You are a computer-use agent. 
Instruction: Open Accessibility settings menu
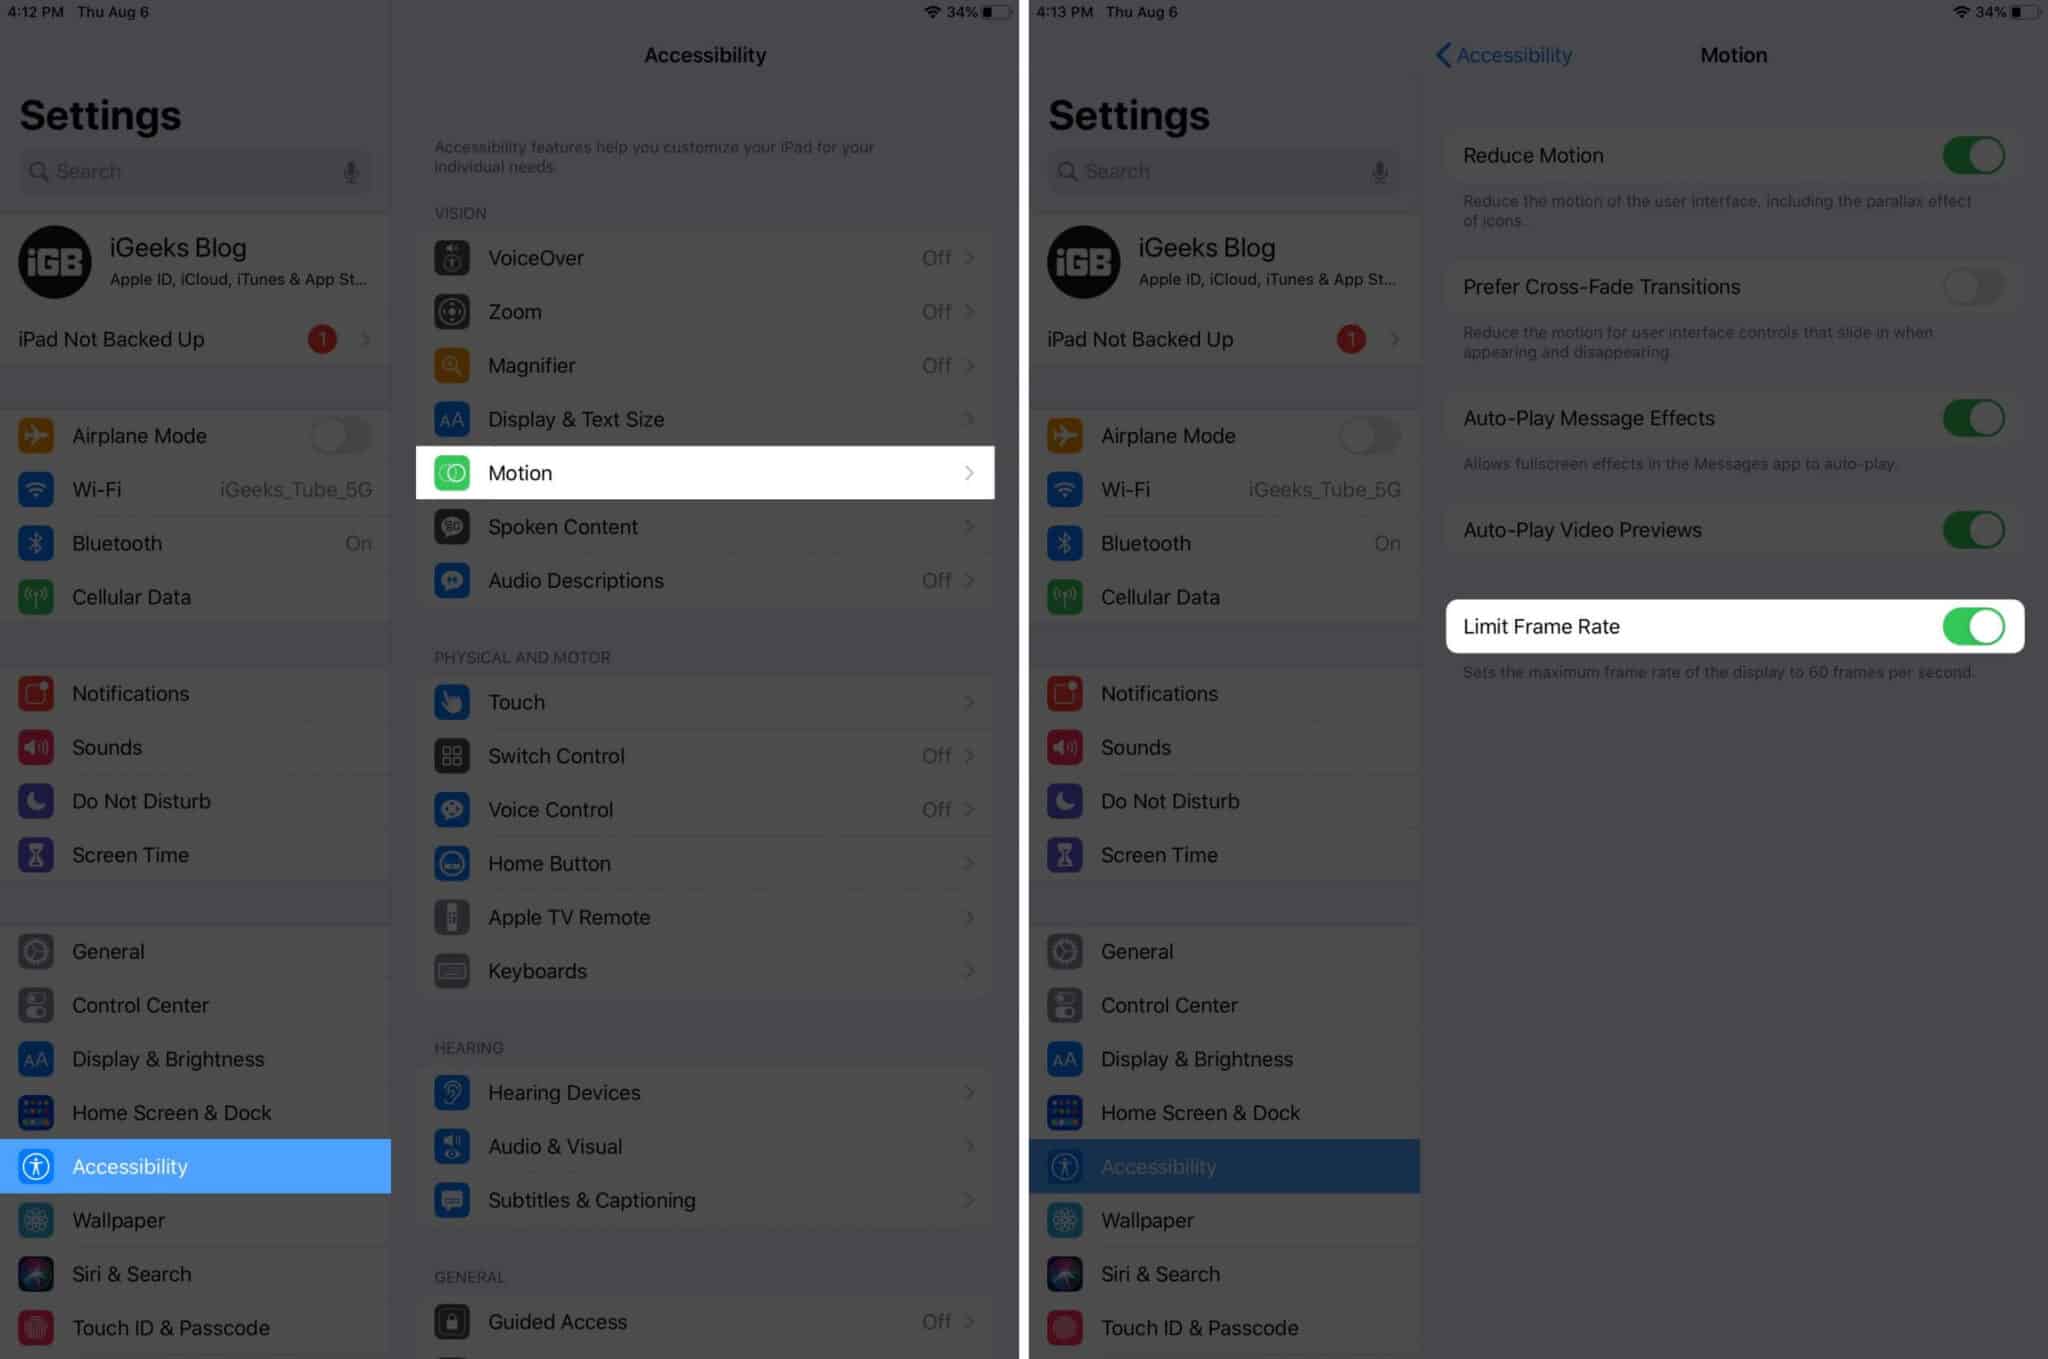pyautogui.click(x=197, y=1166)
